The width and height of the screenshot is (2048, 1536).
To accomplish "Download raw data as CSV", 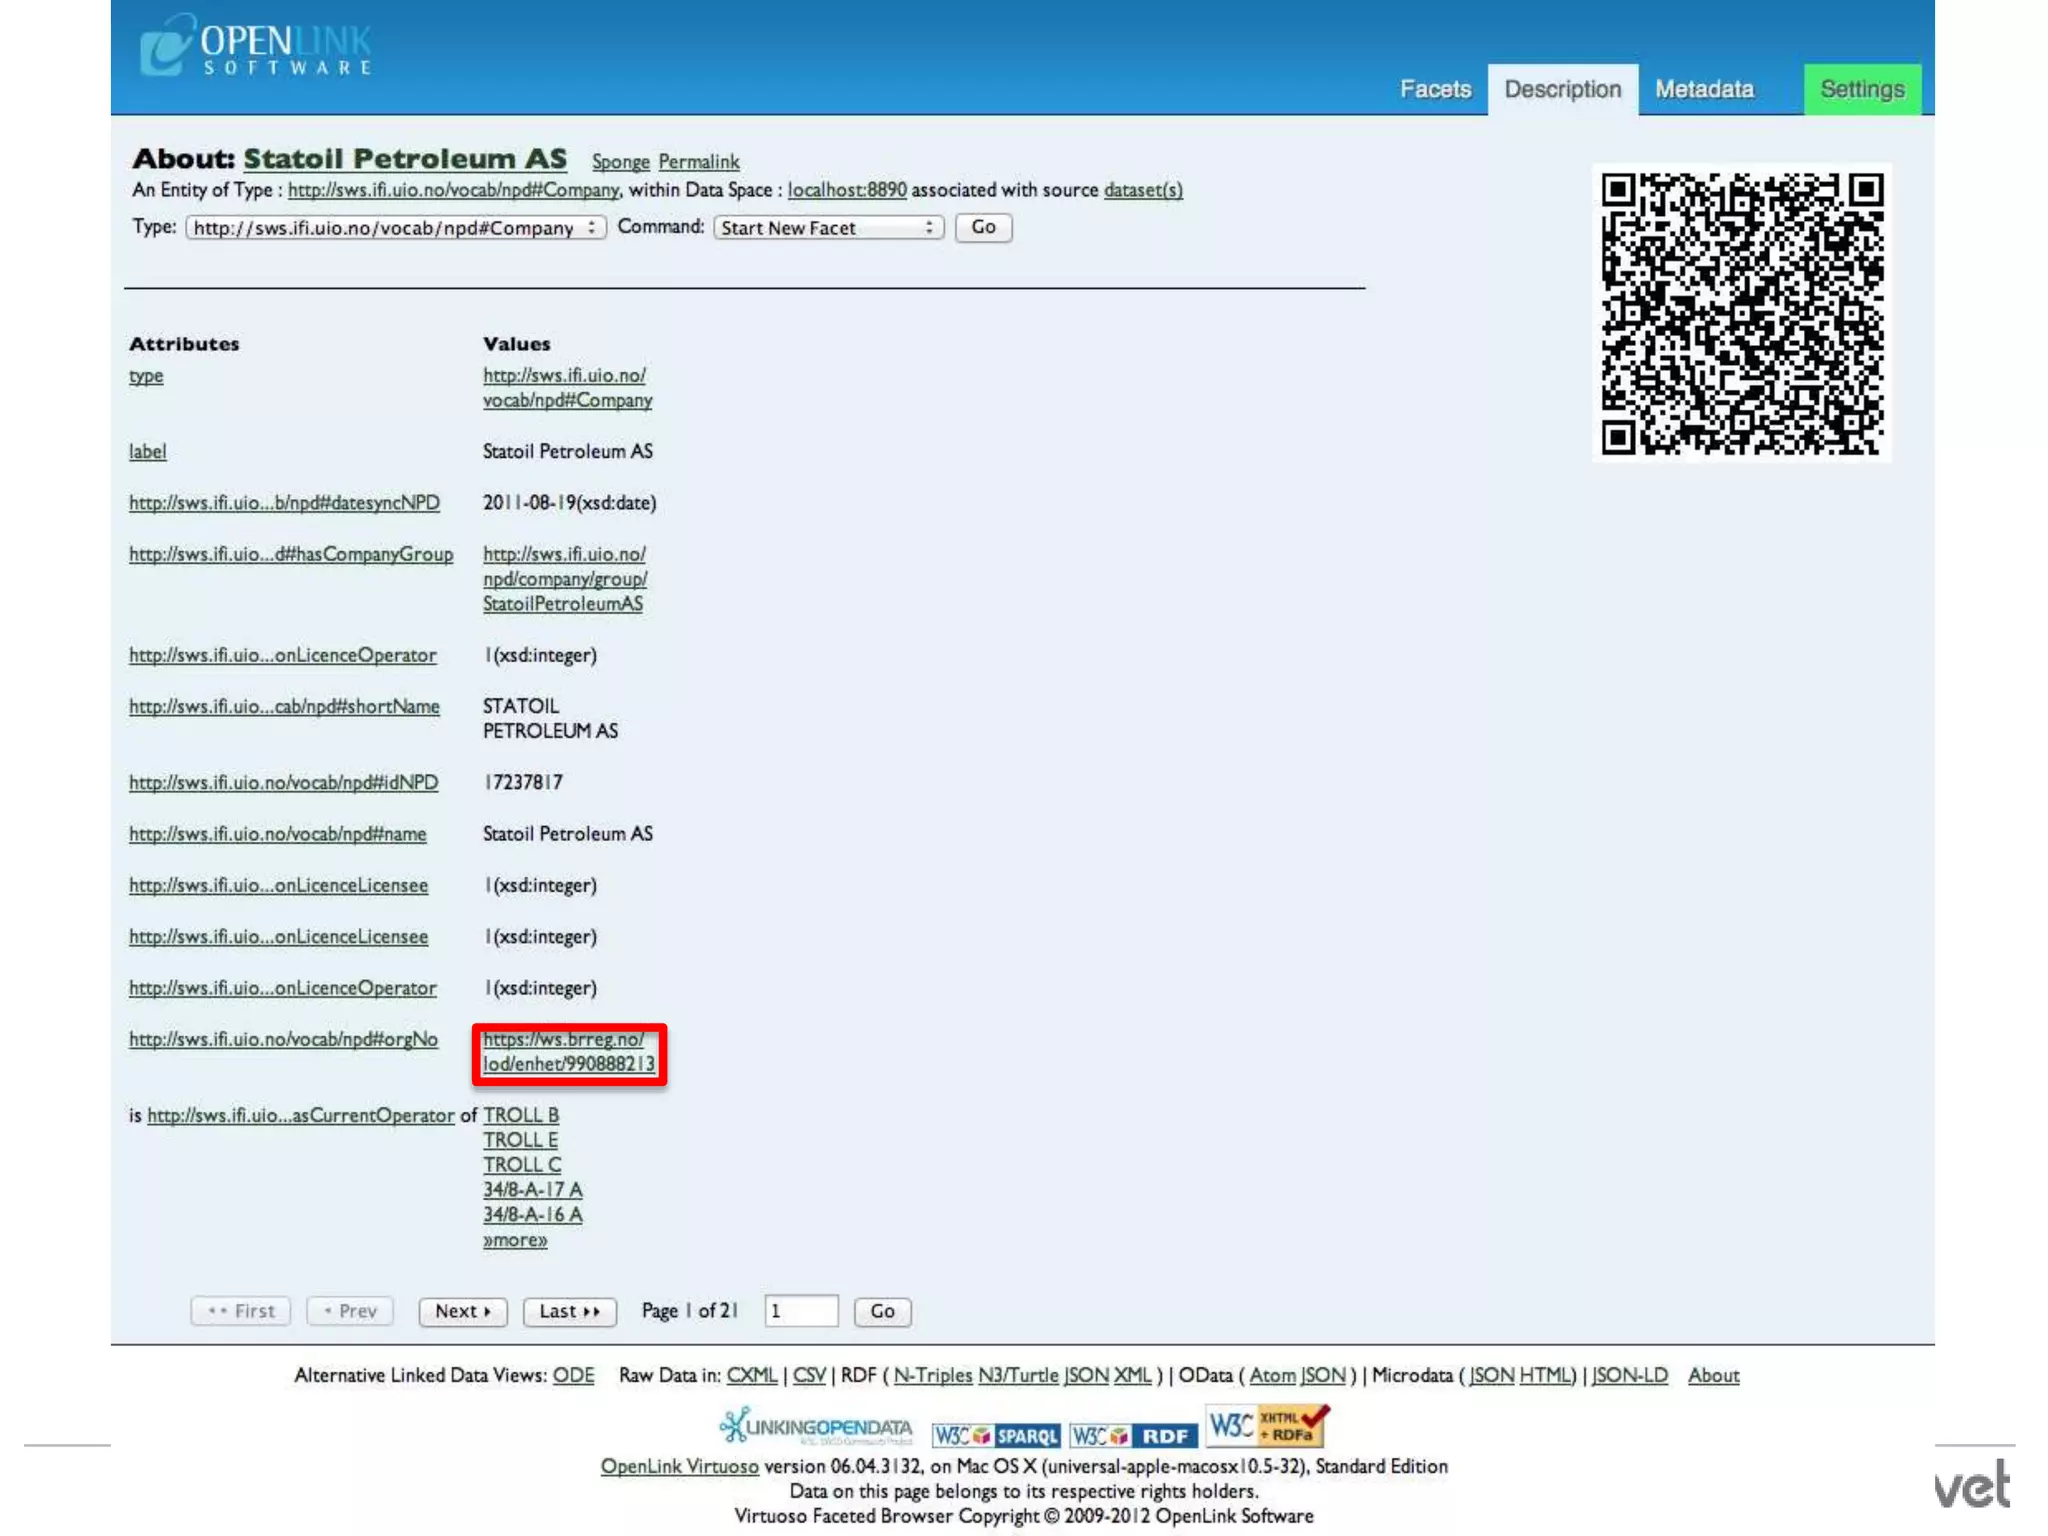I will [x=809, y=1376].
